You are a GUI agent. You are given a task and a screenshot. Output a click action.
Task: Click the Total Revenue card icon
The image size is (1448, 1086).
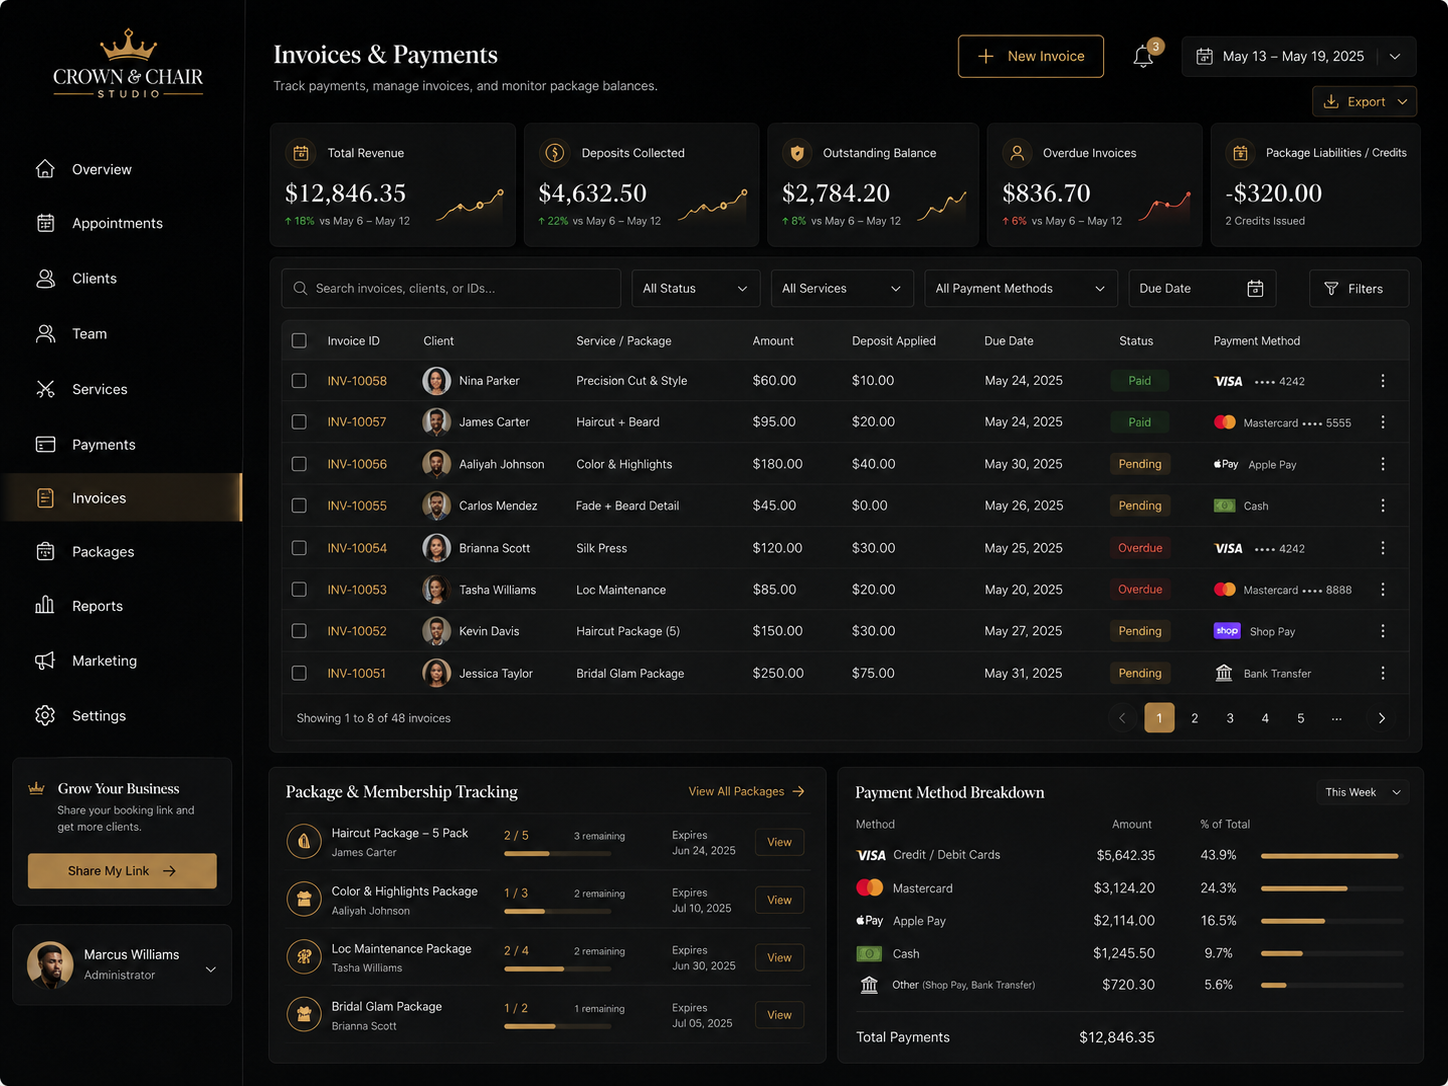[x=300, y=153]
